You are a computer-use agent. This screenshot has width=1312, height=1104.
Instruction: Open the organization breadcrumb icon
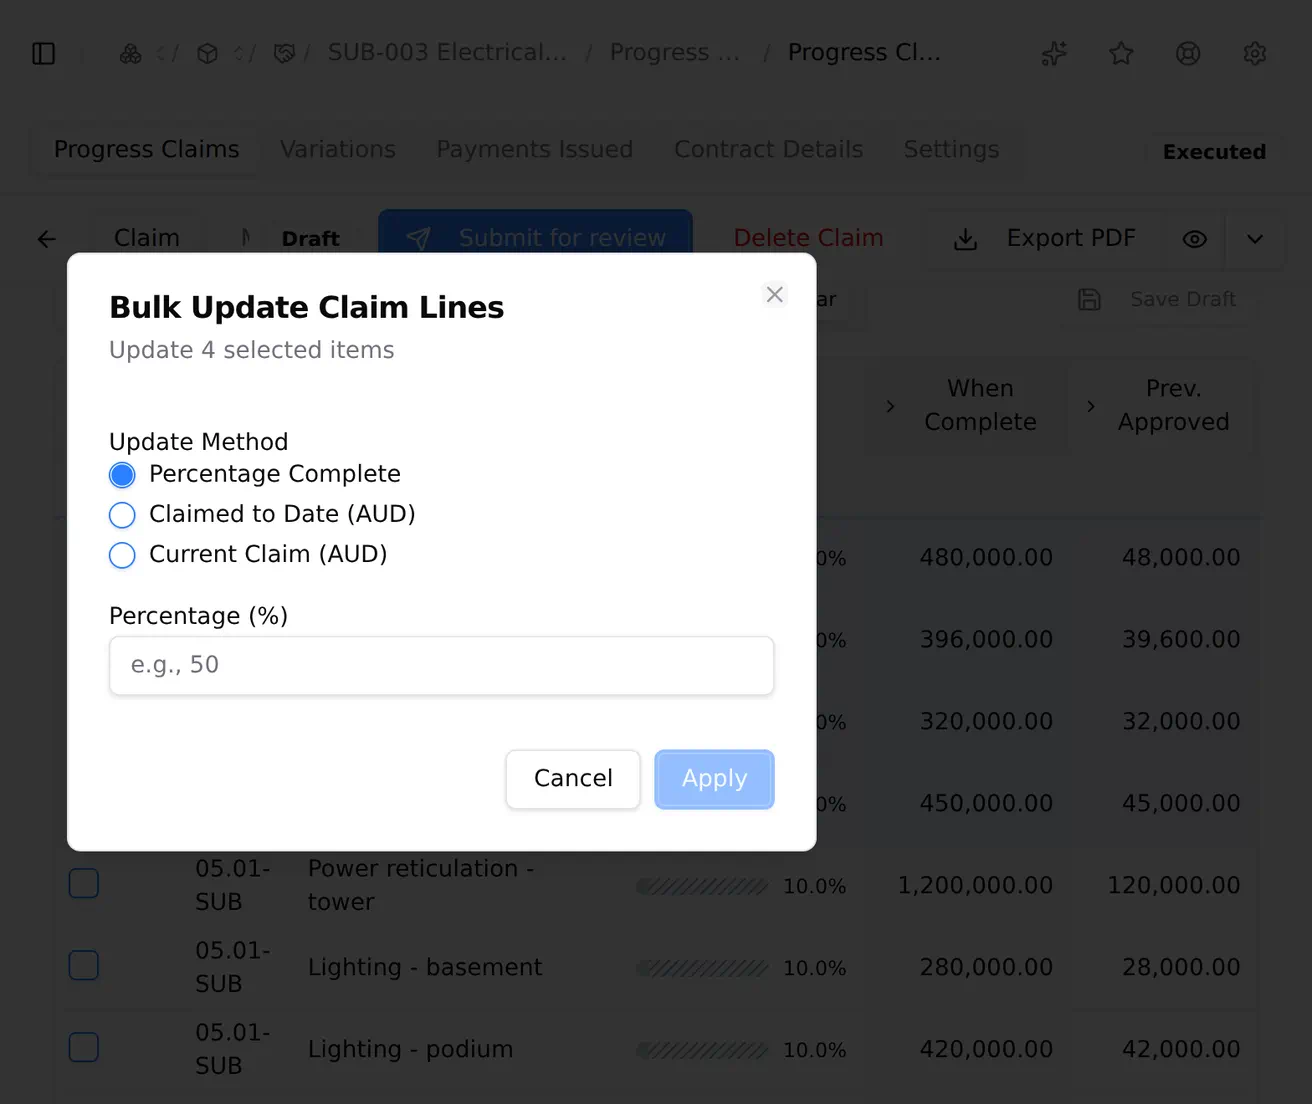tap(131, 53)
